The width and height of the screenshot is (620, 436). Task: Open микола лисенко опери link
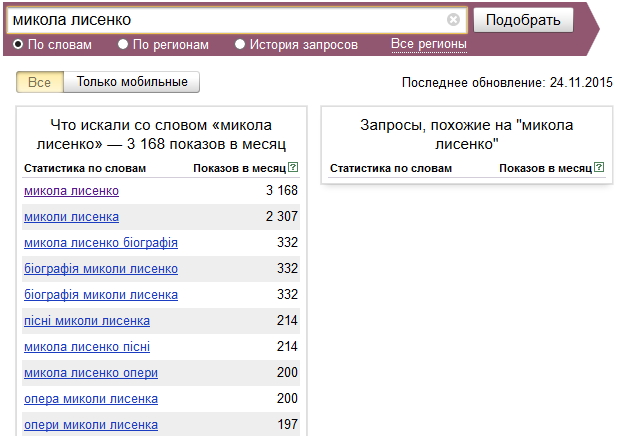point(91,373)
